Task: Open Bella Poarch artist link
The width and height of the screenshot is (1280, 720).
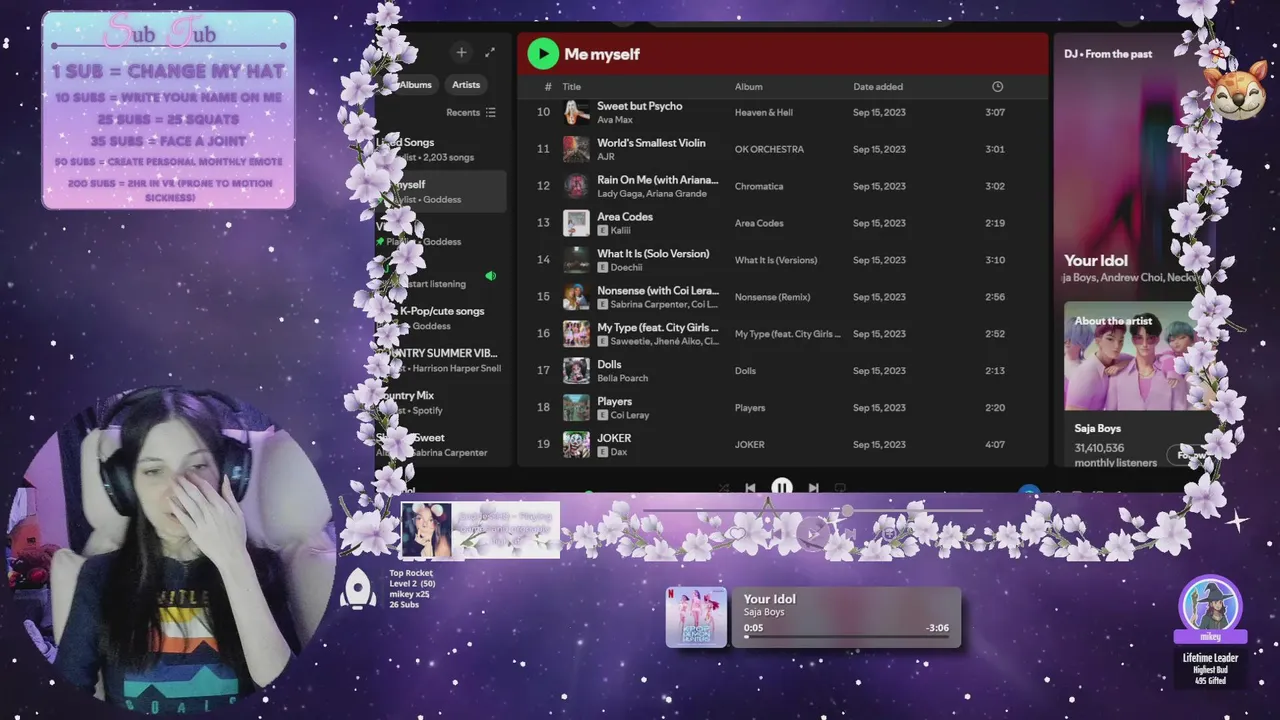Action: [x=623, y=378]
